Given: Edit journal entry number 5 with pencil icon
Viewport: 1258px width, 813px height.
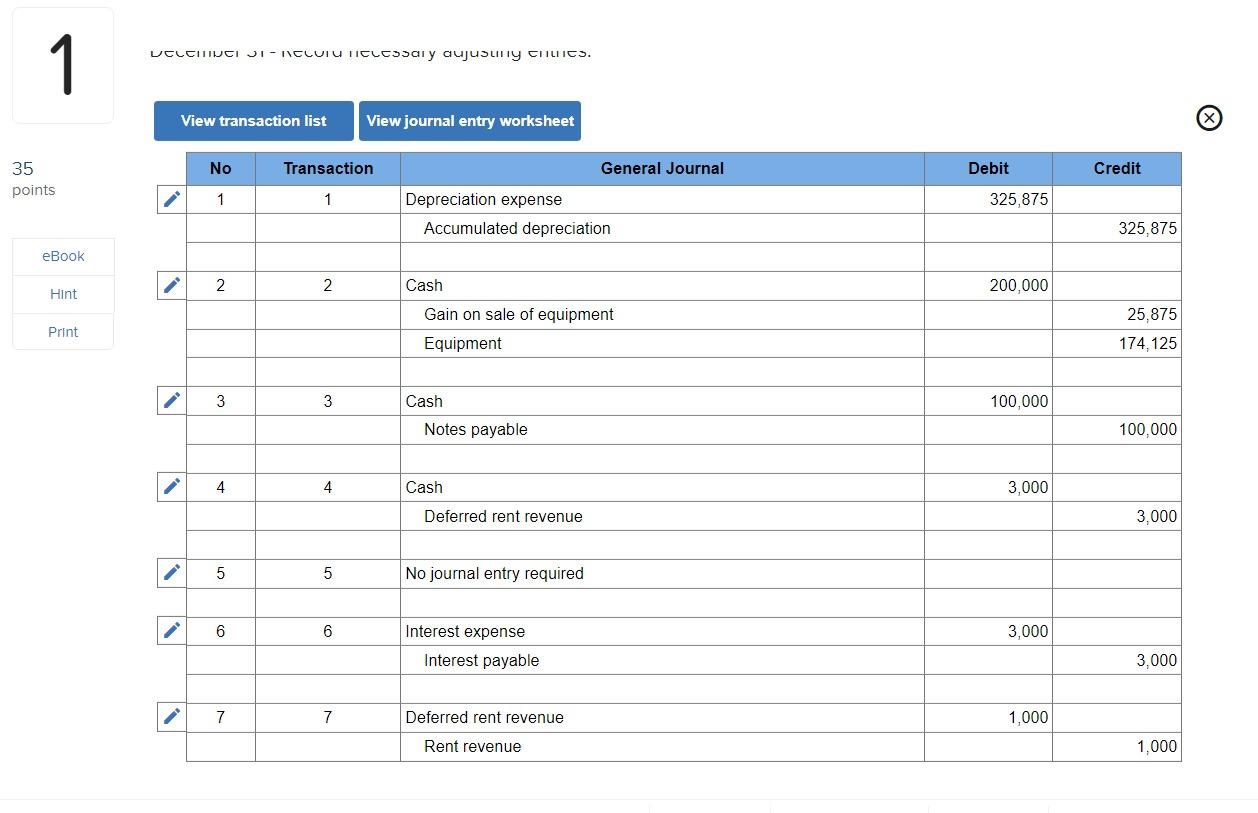Looking at the screenshot, I should 172,572.
